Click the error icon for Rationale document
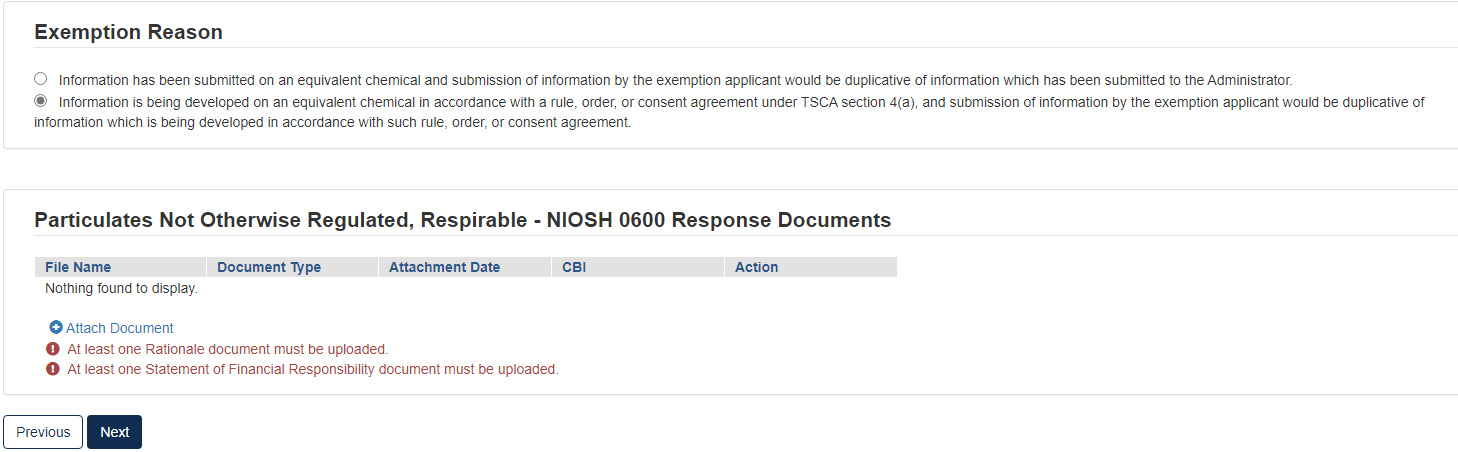The image size is (1458, 452). [53, 349]
